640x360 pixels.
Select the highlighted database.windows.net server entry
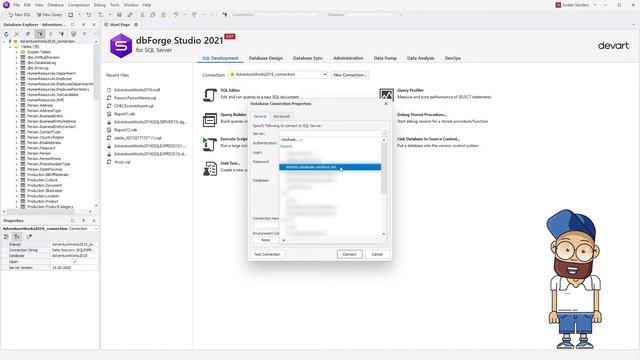[330, 167]
